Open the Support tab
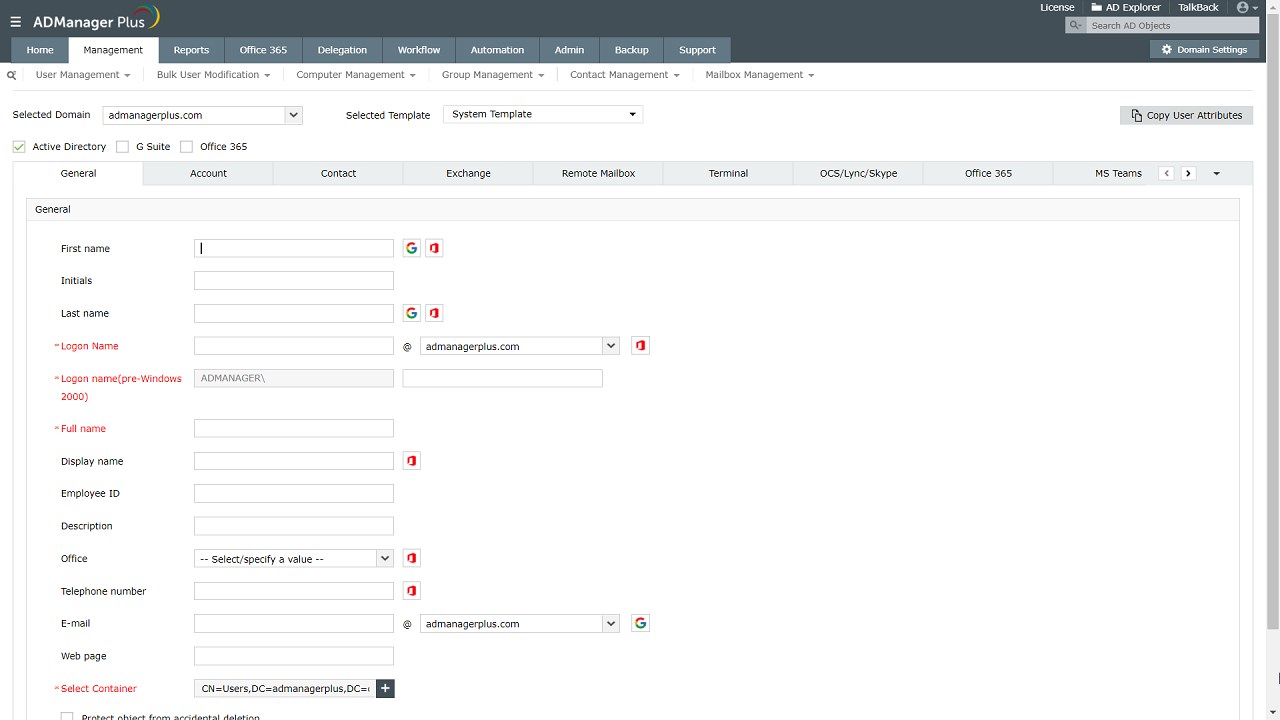Image resolution: width=1280 pixels, height=720 pixels. (697, 50)
